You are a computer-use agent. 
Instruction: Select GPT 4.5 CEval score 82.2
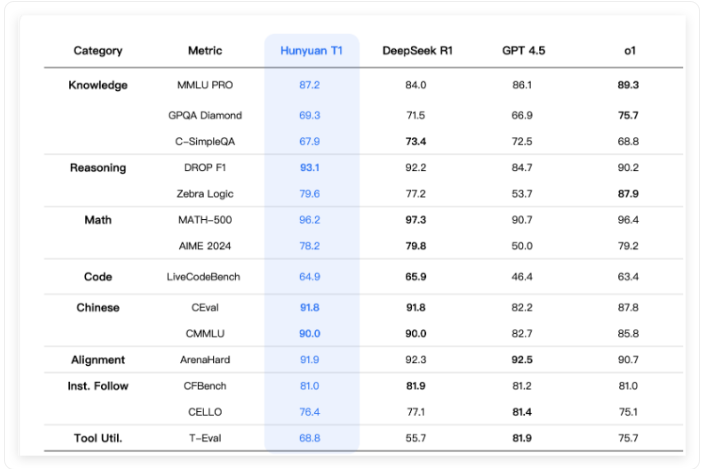click(522, 307)
